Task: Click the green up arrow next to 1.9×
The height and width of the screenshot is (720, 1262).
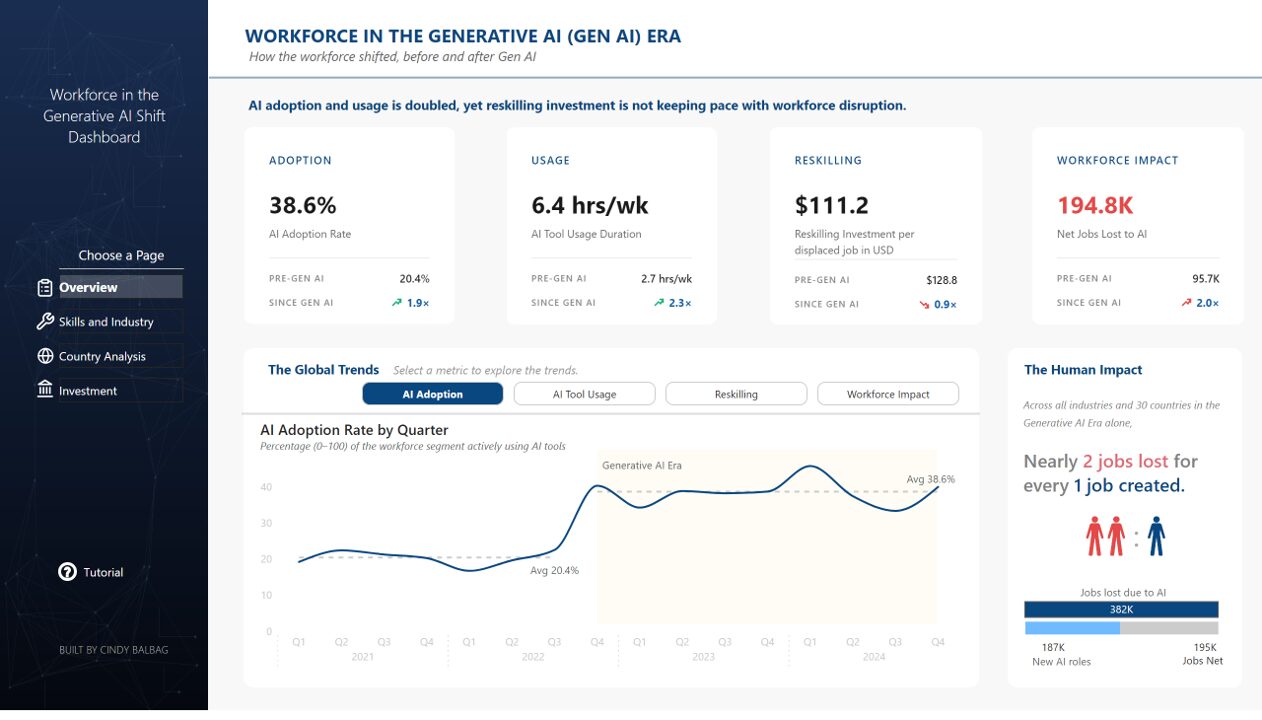Action: 396,302
